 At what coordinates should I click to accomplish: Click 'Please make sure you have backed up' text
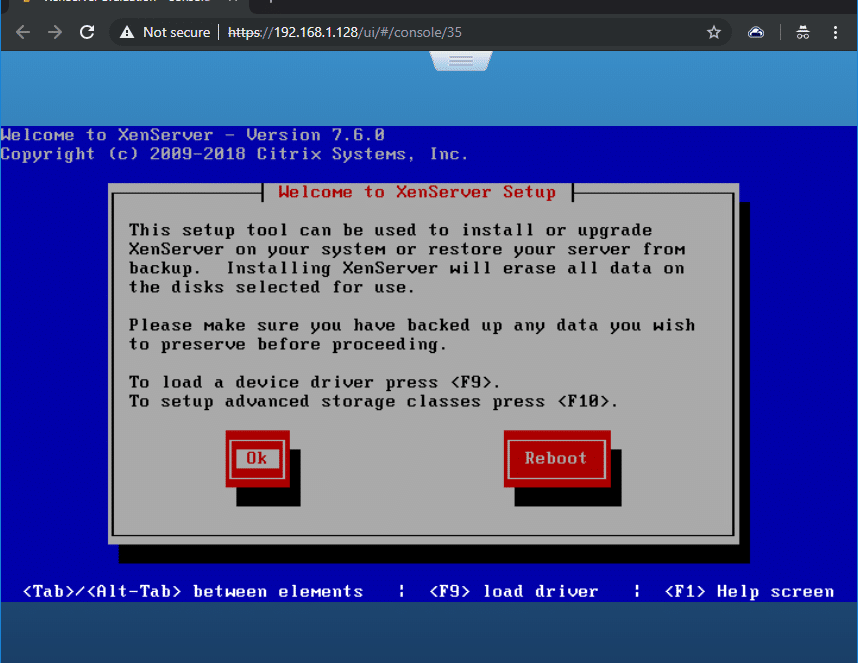click(412, 335)
